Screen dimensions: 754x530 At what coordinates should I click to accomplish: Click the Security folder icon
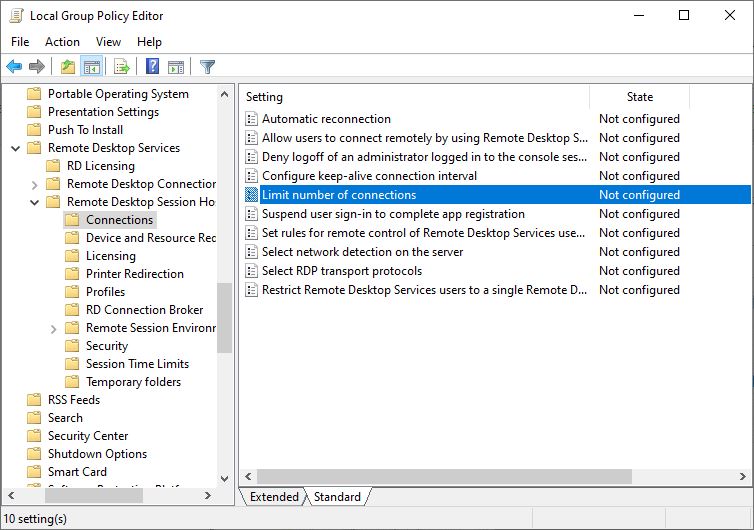pos(72,346)
